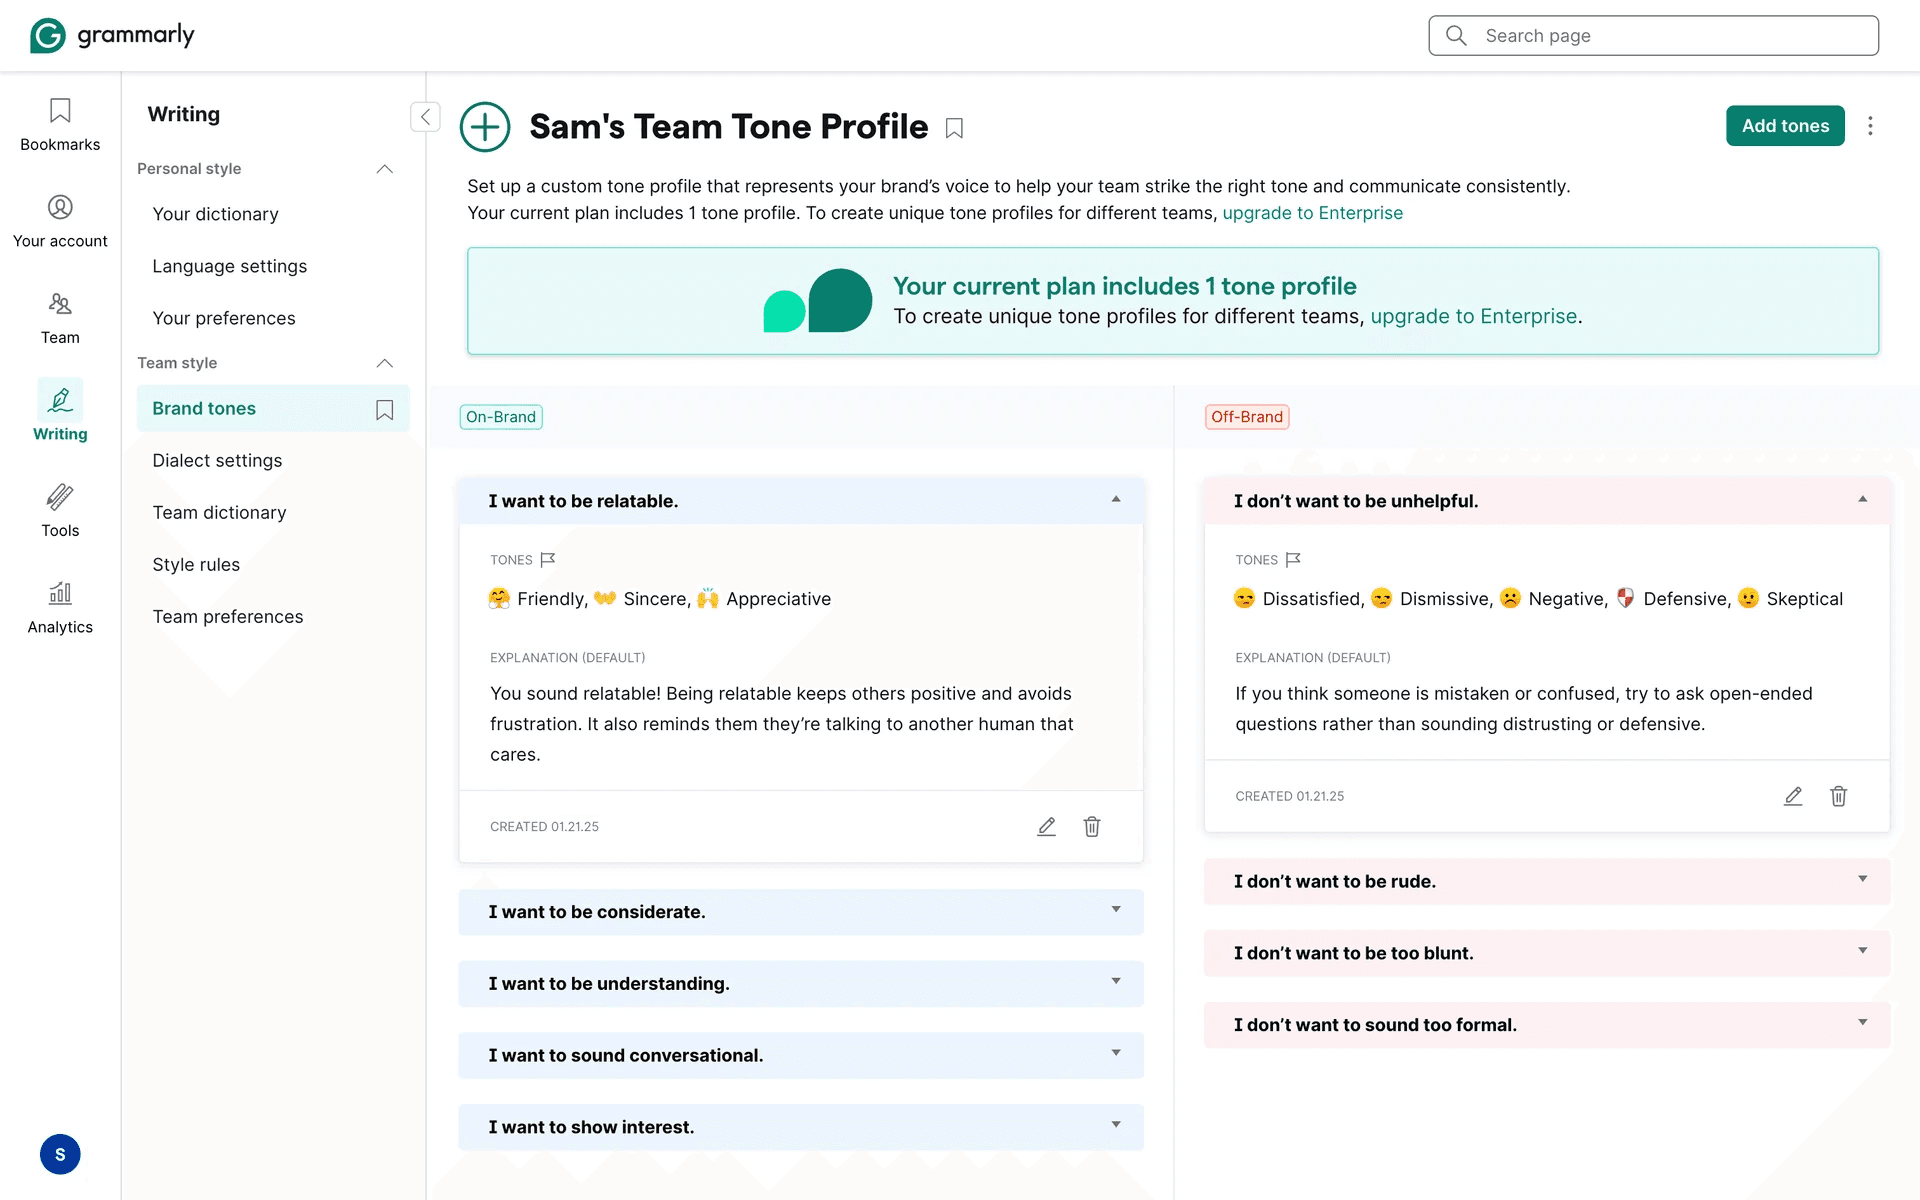Bookmark the Brand tones menu item
This screenshot has width=1920, height=1200.
(384, 410)
